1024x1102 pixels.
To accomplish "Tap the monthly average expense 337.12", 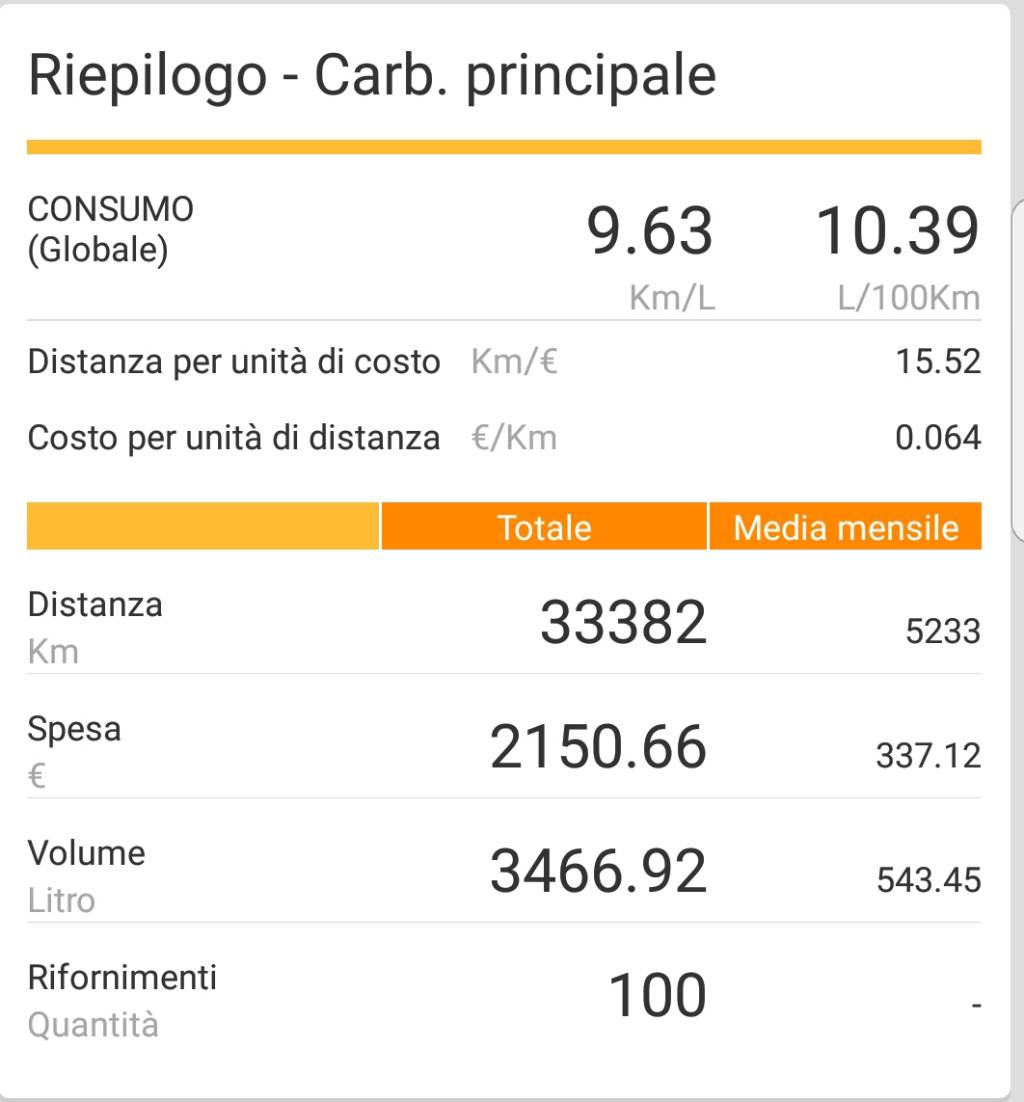I will (x=928, y=755).
